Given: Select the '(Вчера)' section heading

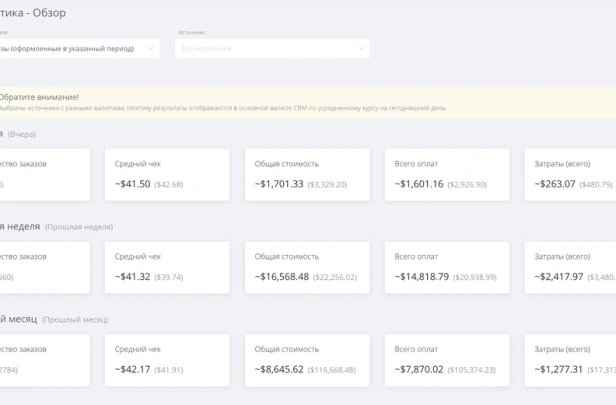Looking at the screenshot, I should [x=22, y=134].
